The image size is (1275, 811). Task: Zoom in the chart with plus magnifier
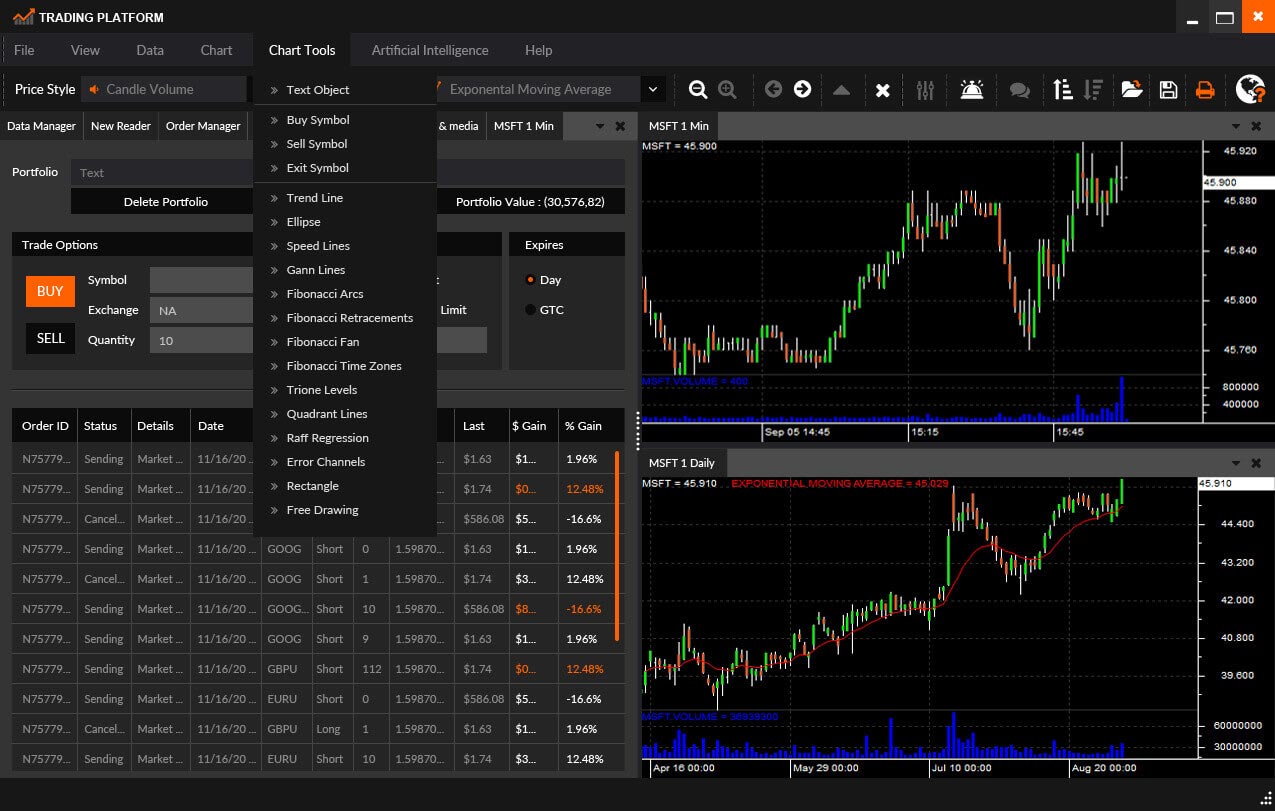coord(727,89)
